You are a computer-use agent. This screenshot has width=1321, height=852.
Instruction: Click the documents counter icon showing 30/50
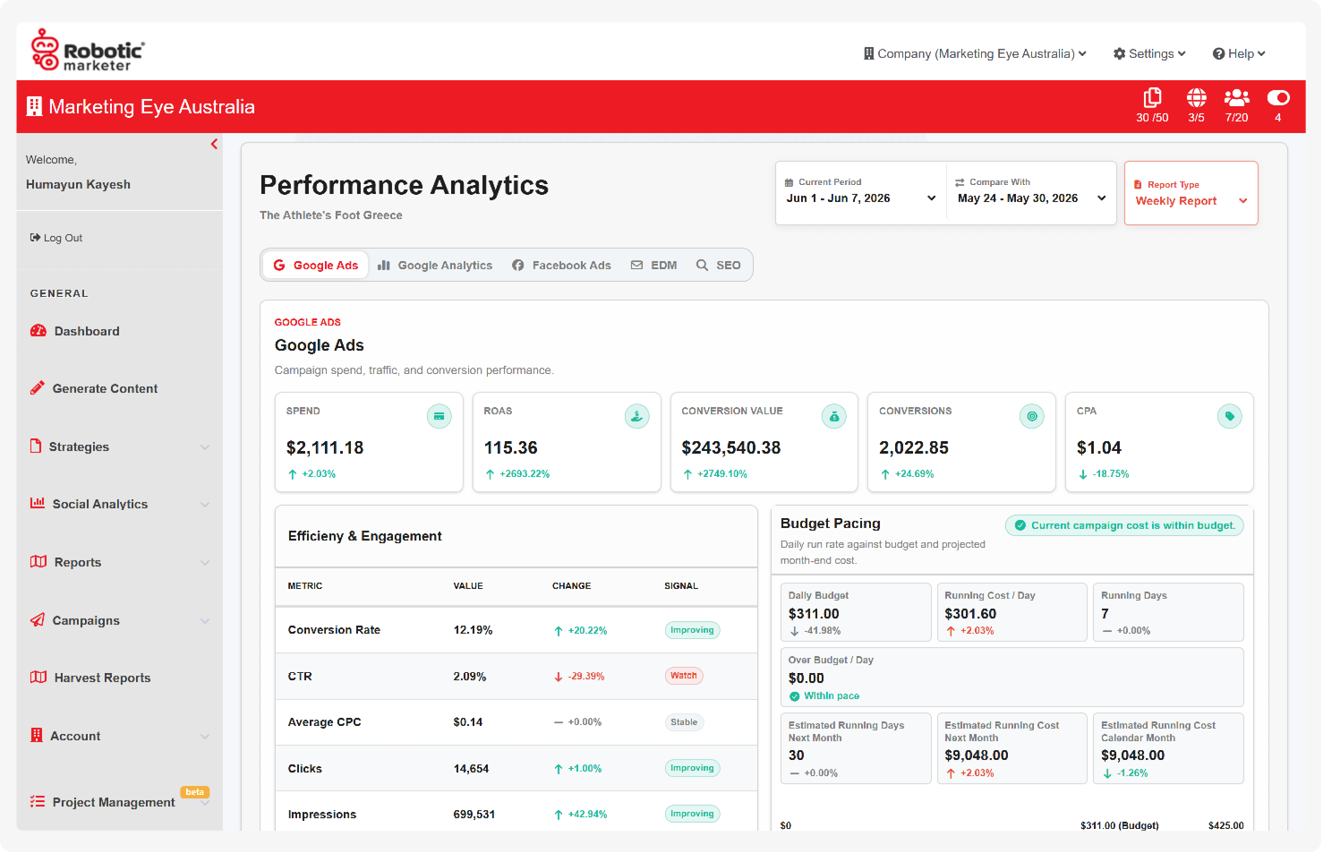pyautogui.click(x=1152, y=98)
